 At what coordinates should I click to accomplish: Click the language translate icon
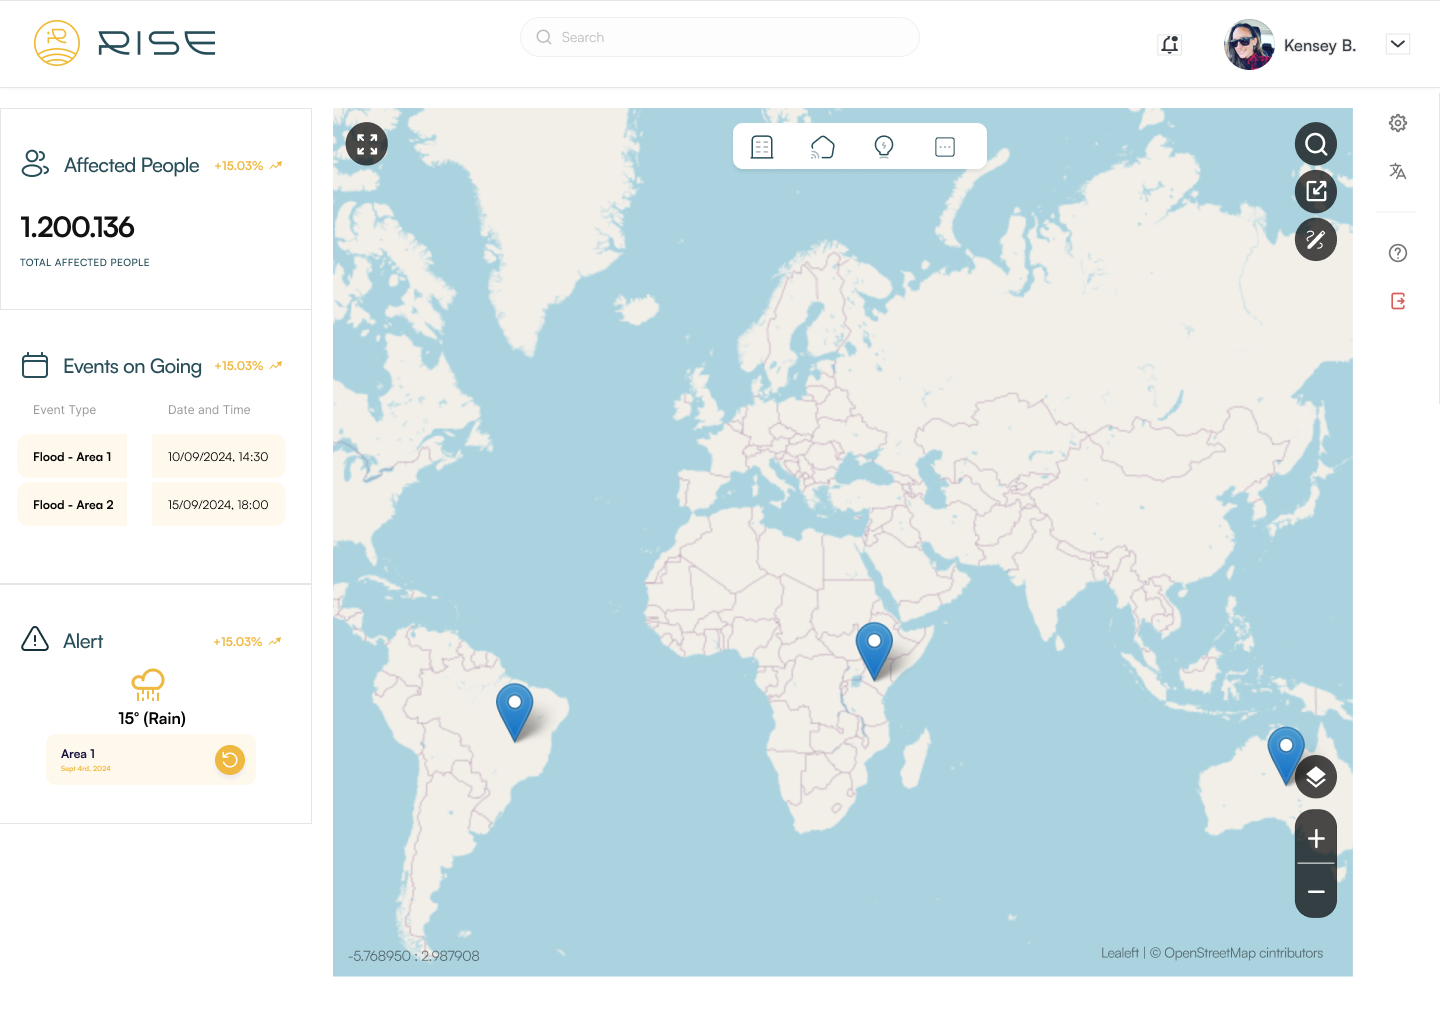(x=1398, y=172)
